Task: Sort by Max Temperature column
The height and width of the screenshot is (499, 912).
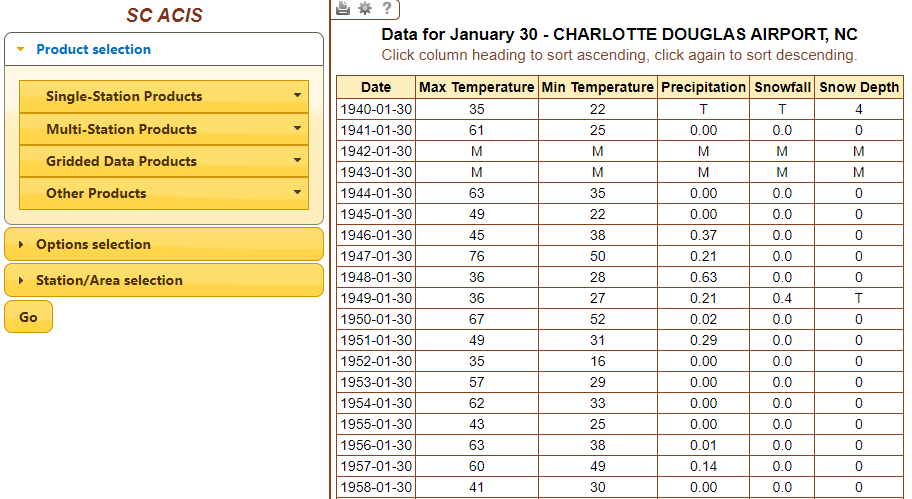Action: click(x=476, y=87)
